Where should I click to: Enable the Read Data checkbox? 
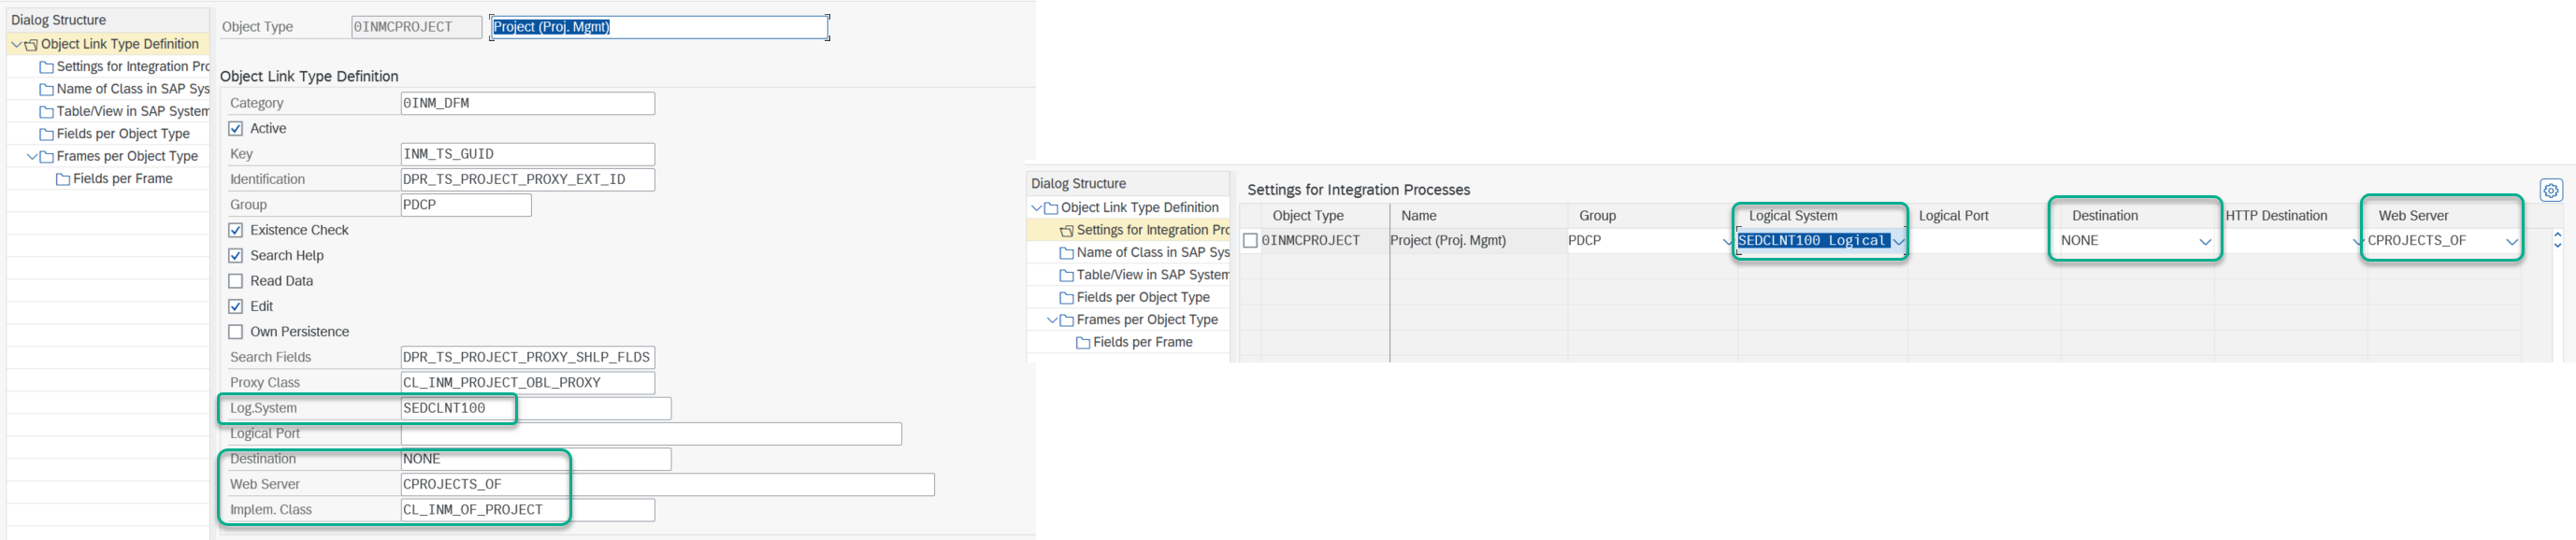click(236, 281)
